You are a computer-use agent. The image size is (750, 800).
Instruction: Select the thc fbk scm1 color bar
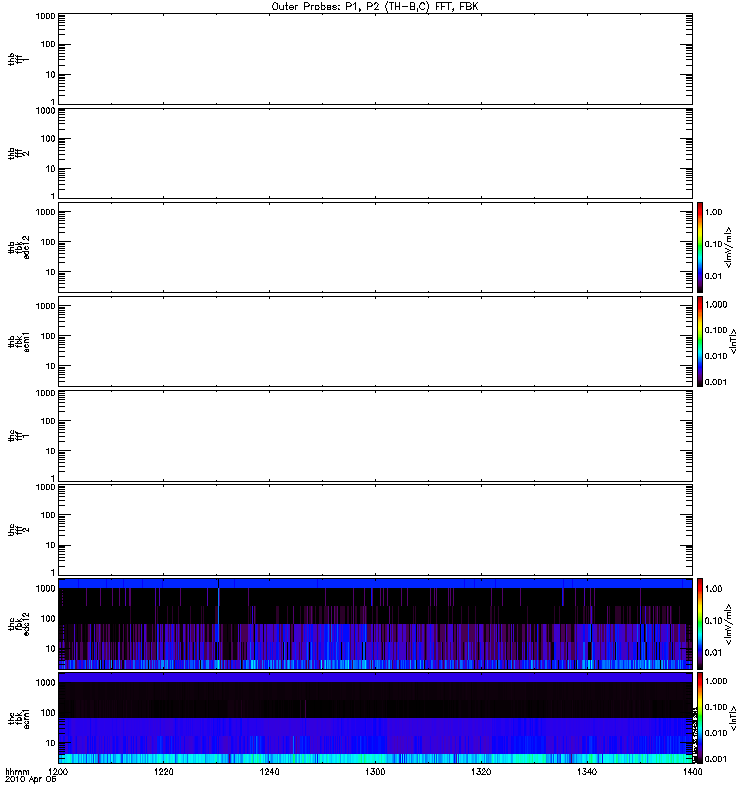pos(700,718)
